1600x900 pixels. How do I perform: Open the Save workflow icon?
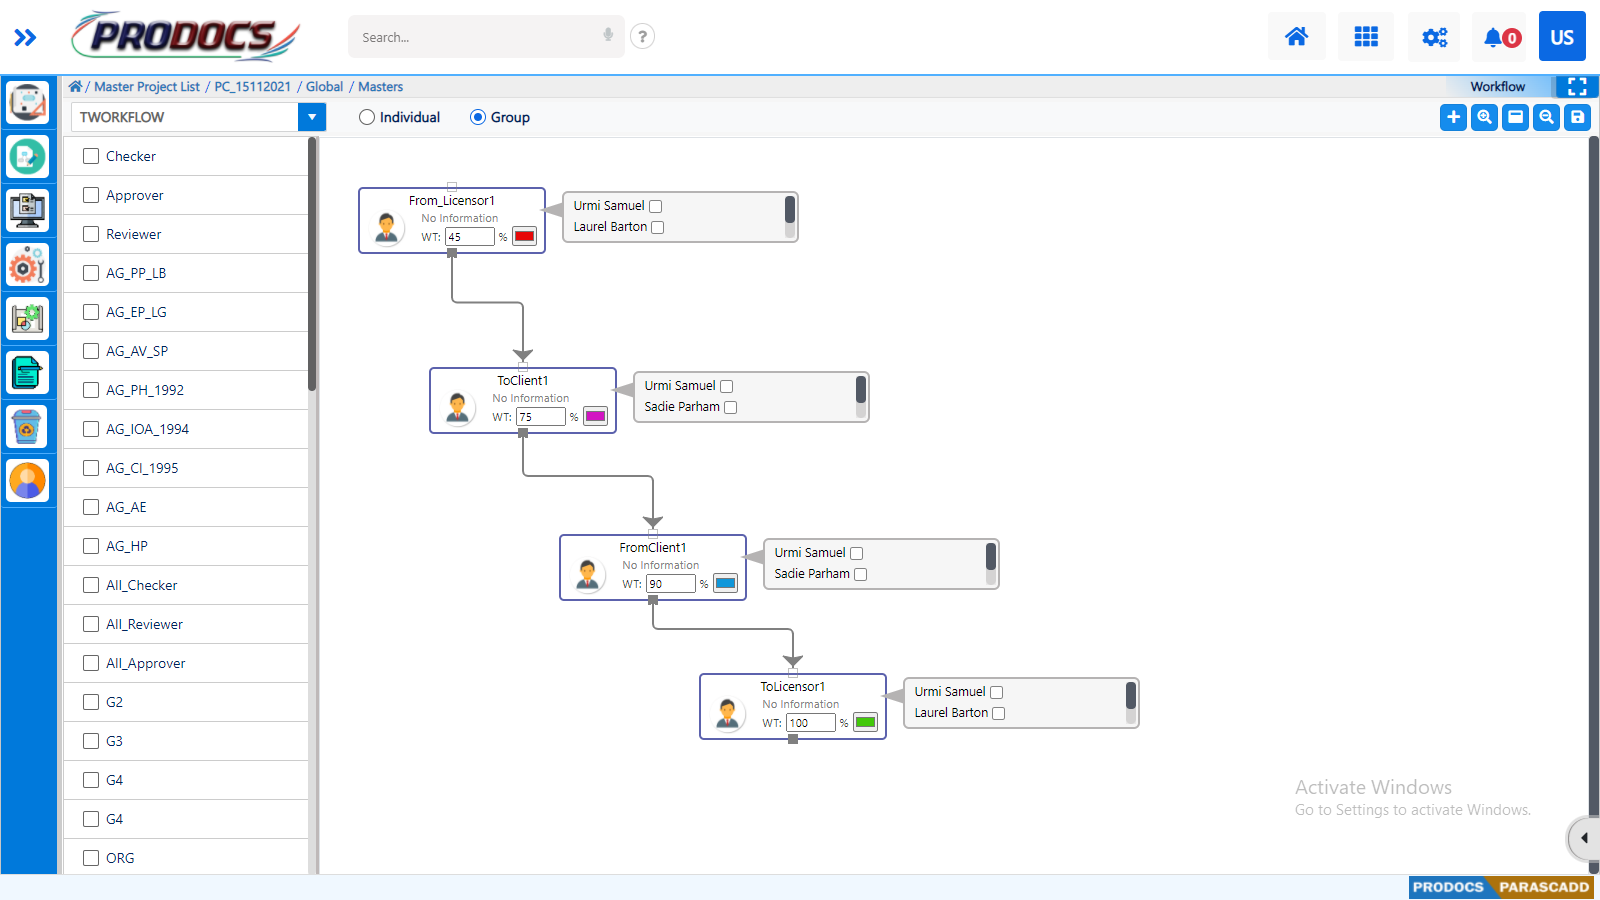coord(1577,117)
